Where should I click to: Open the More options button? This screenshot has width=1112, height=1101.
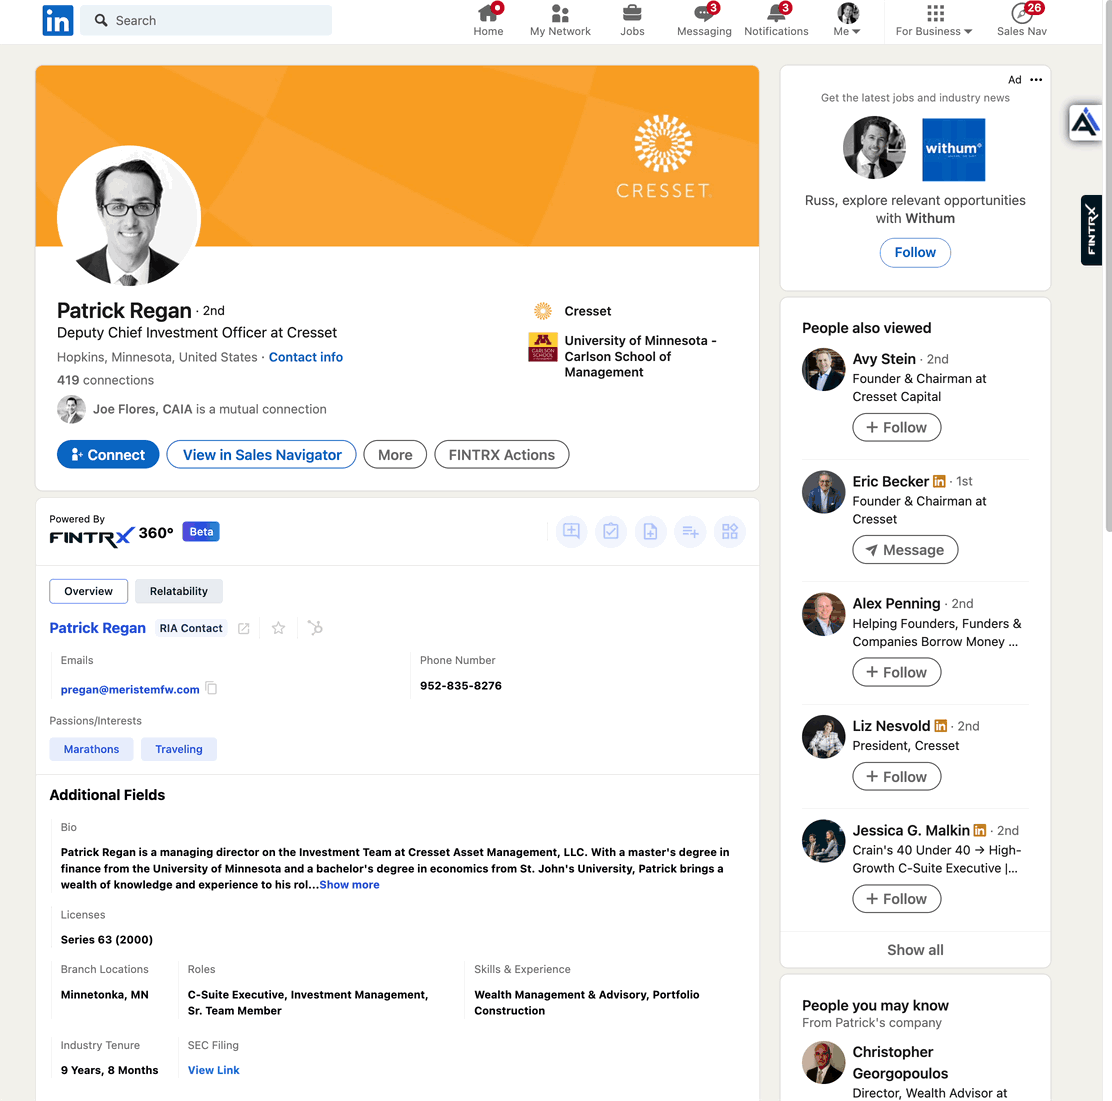(x=395, y=455)
